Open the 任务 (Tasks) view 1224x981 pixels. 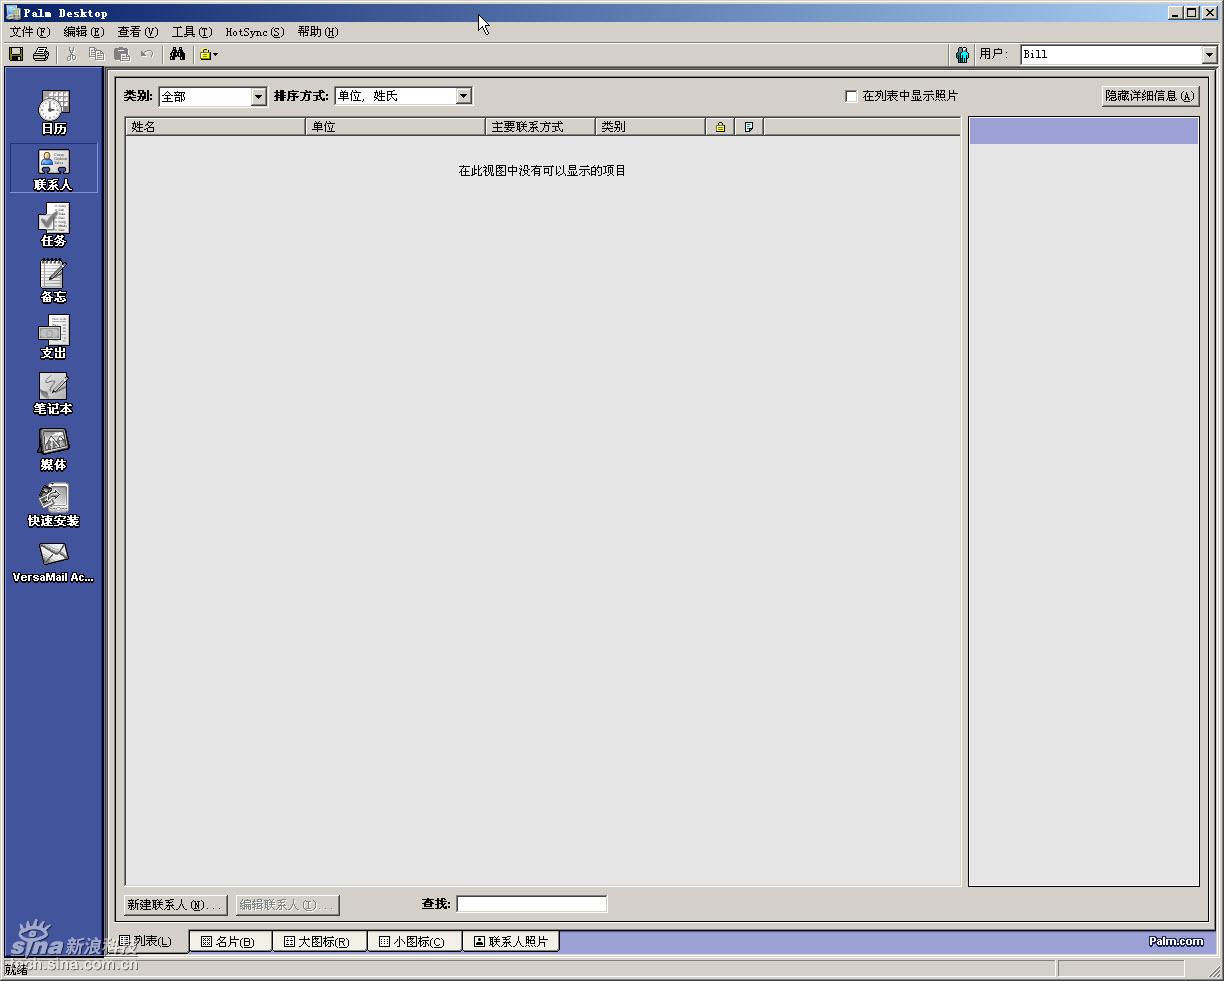click(x=53, y=224)
